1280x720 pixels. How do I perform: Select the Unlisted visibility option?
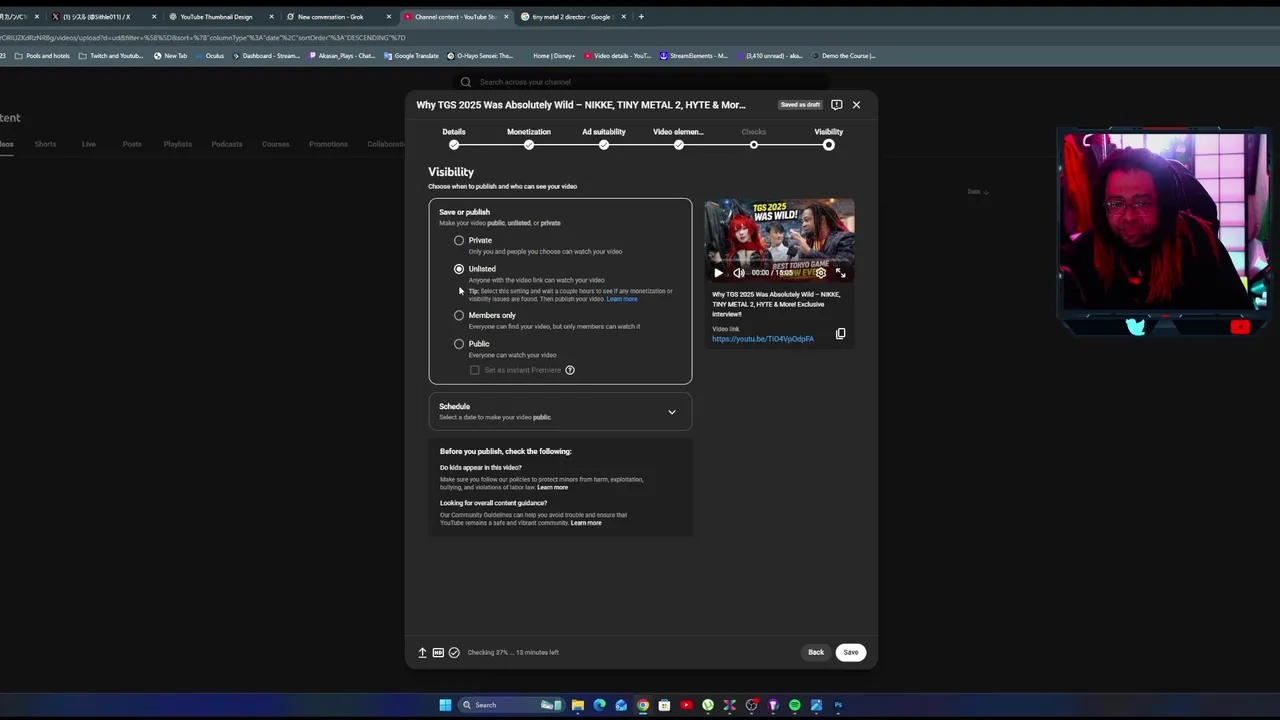click(459, 269)
